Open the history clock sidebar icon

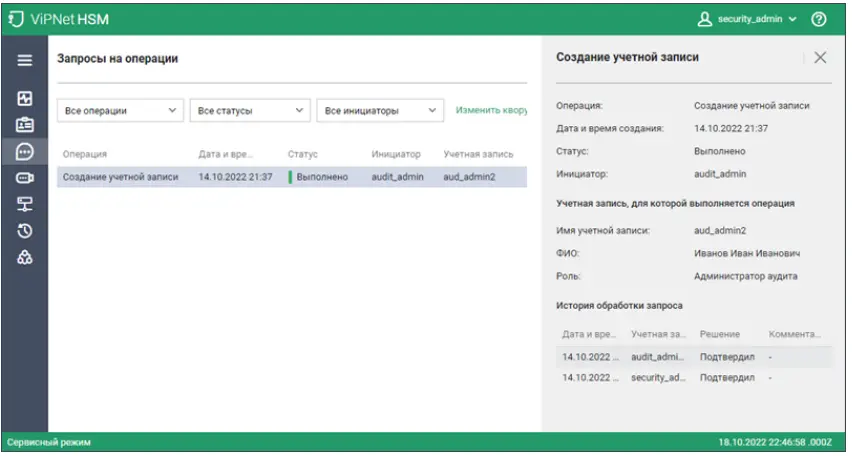pos(25,230)
